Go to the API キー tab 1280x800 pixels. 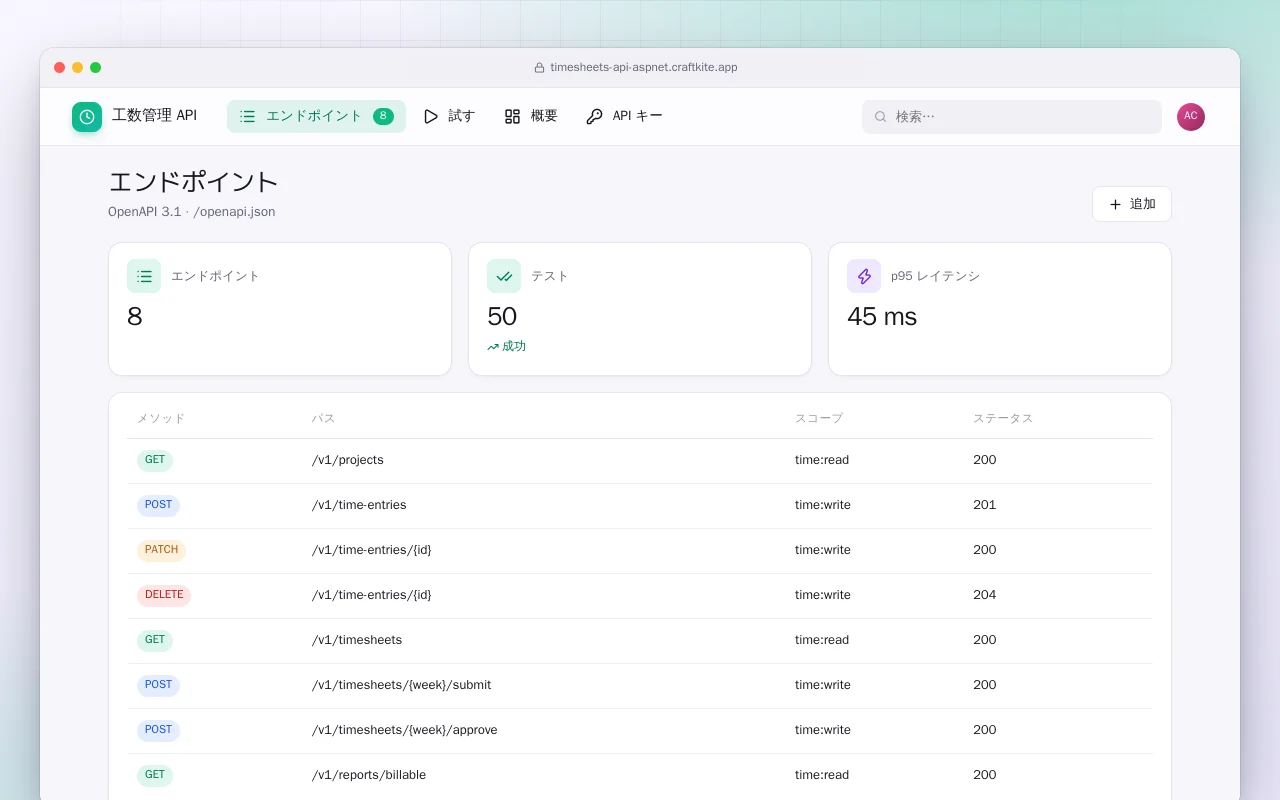tap(624, 116)
